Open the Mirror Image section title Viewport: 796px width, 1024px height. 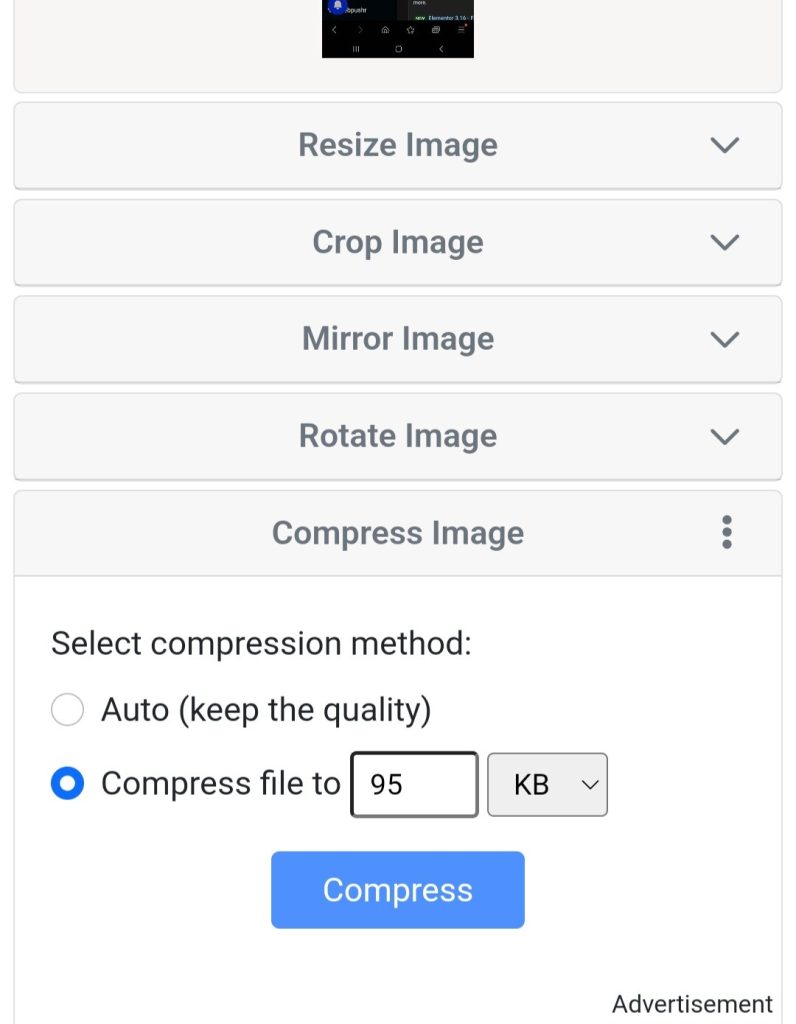pos(397,339)
